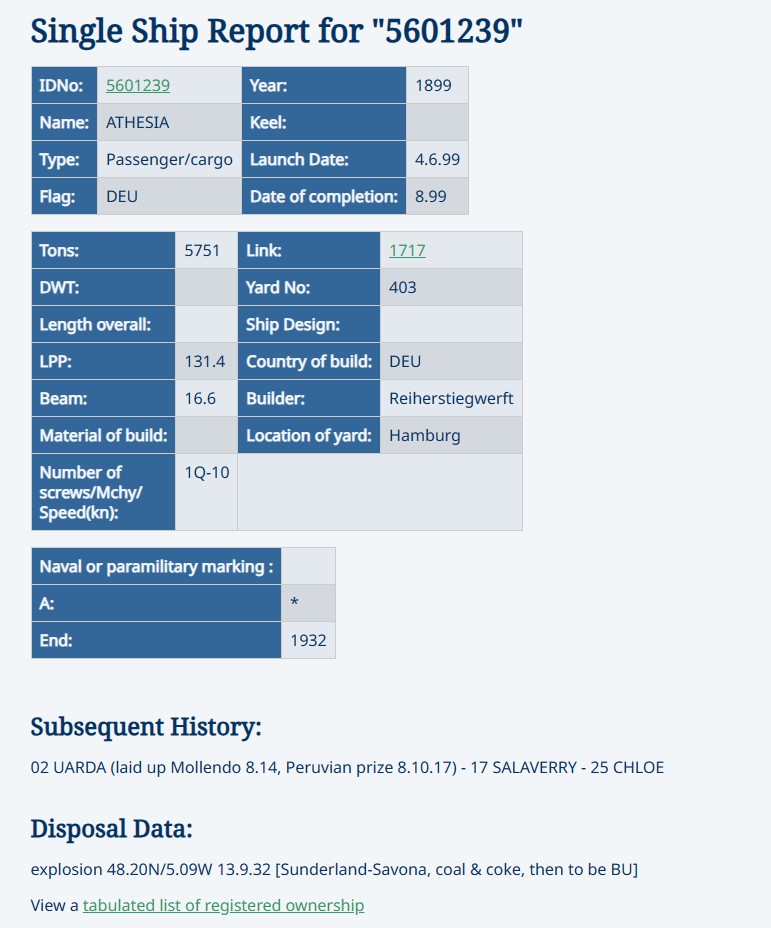Viewport: 771px width, 928px height.
Task: Open Link number 1717
Action: (x=407, y=250)
